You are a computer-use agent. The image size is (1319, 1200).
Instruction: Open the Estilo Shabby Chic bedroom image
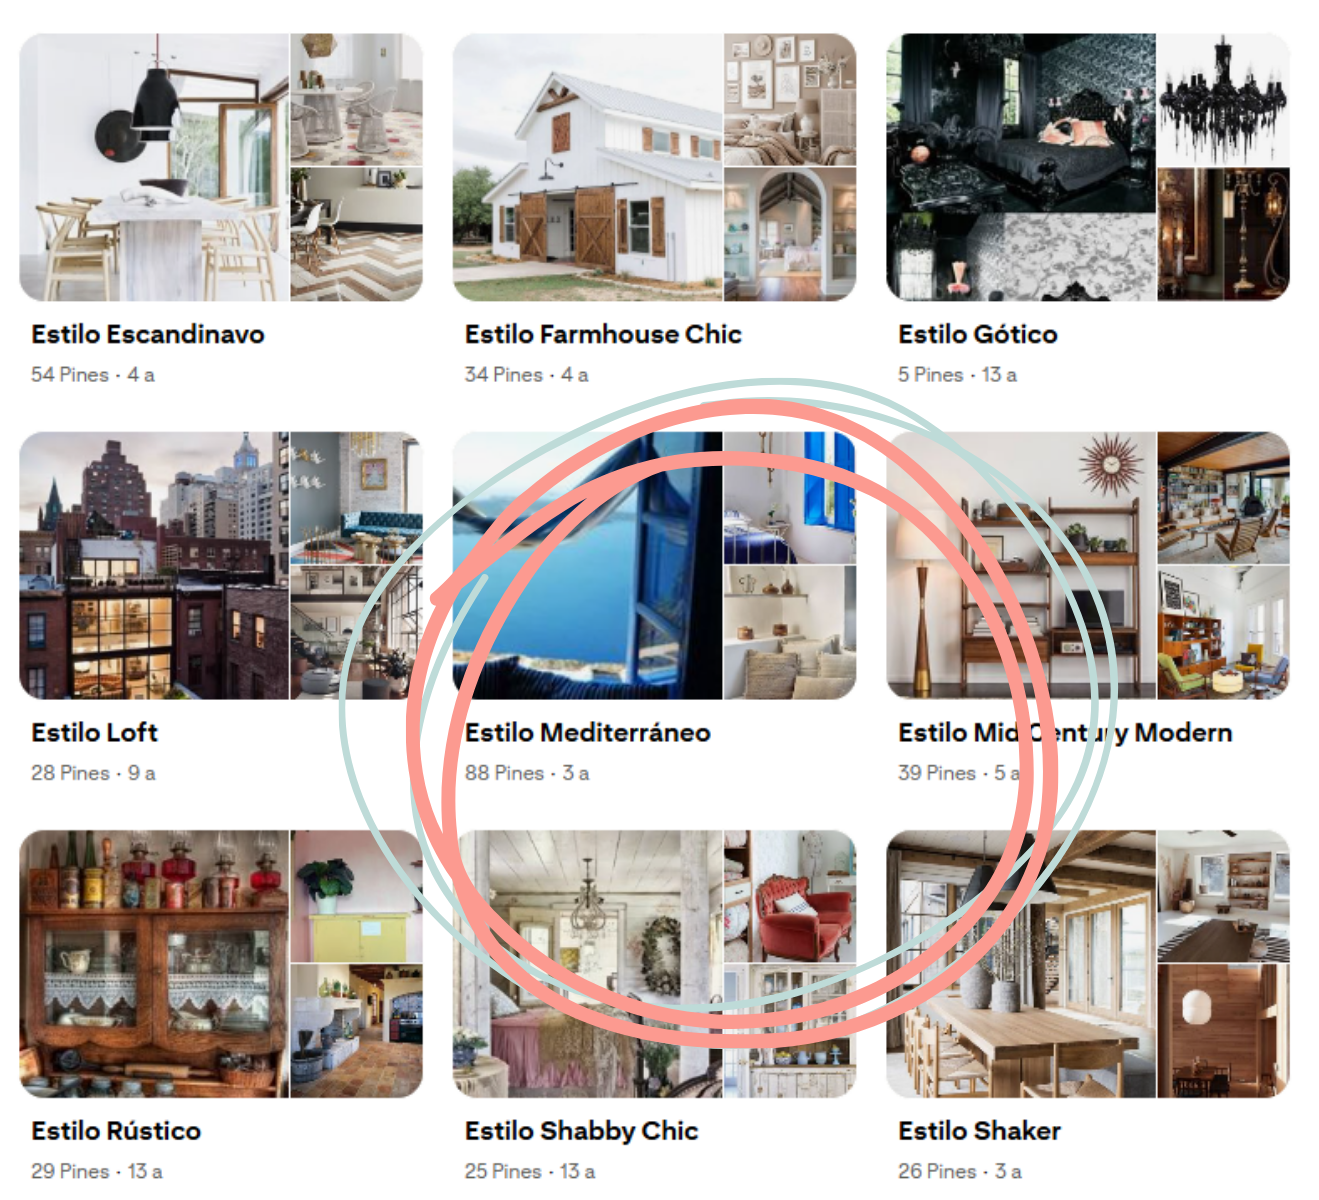tap(588, 963)
